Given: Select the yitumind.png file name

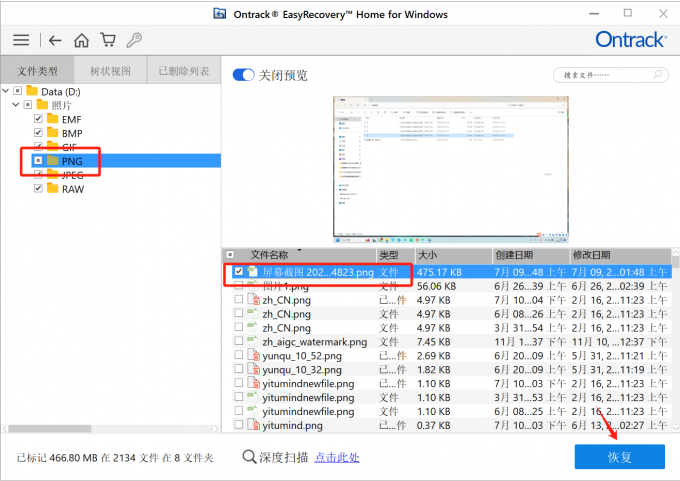Looking at the screenshot, I should 292,425.
